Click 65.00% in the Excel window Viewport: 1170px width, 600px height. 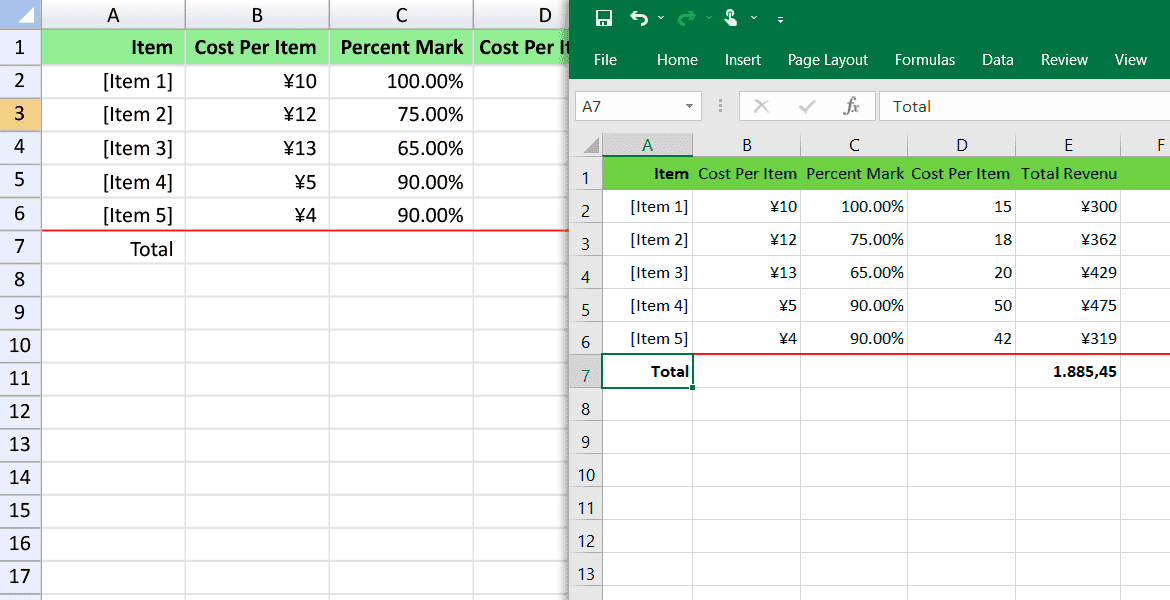(854, 272)
